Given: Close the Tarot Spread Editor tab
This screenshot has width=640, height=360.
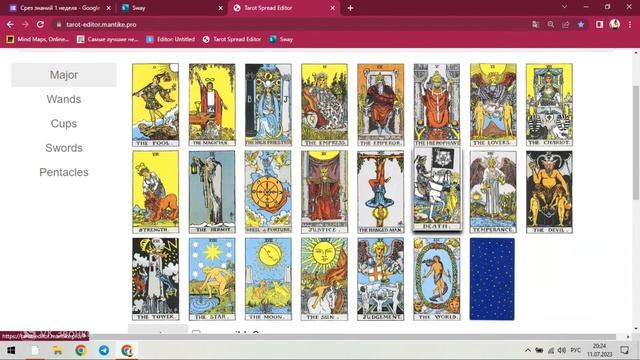Looking at the screenshot, I should [x=332, y=8].
